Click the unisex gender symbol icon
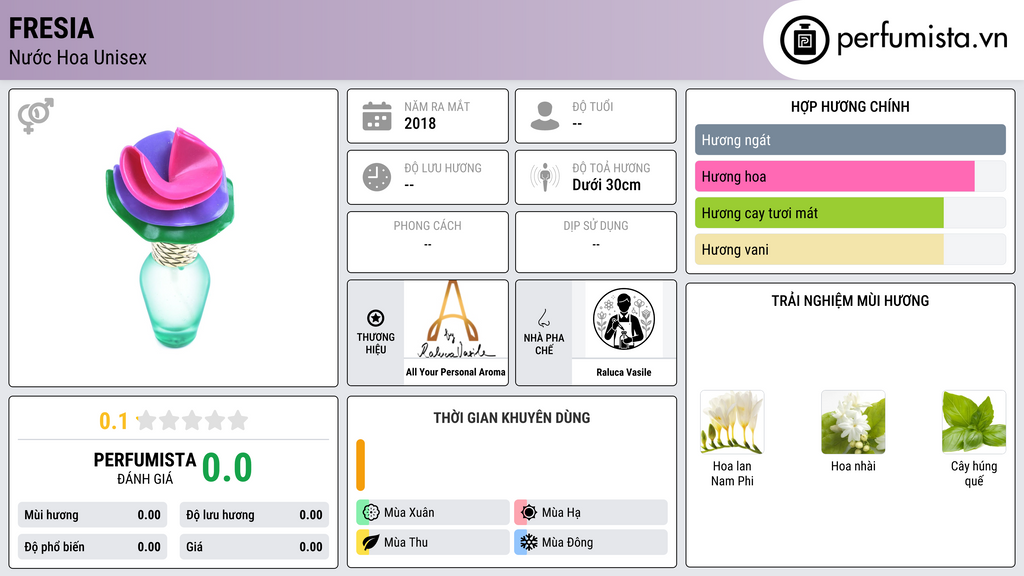 tap(36, 116)
